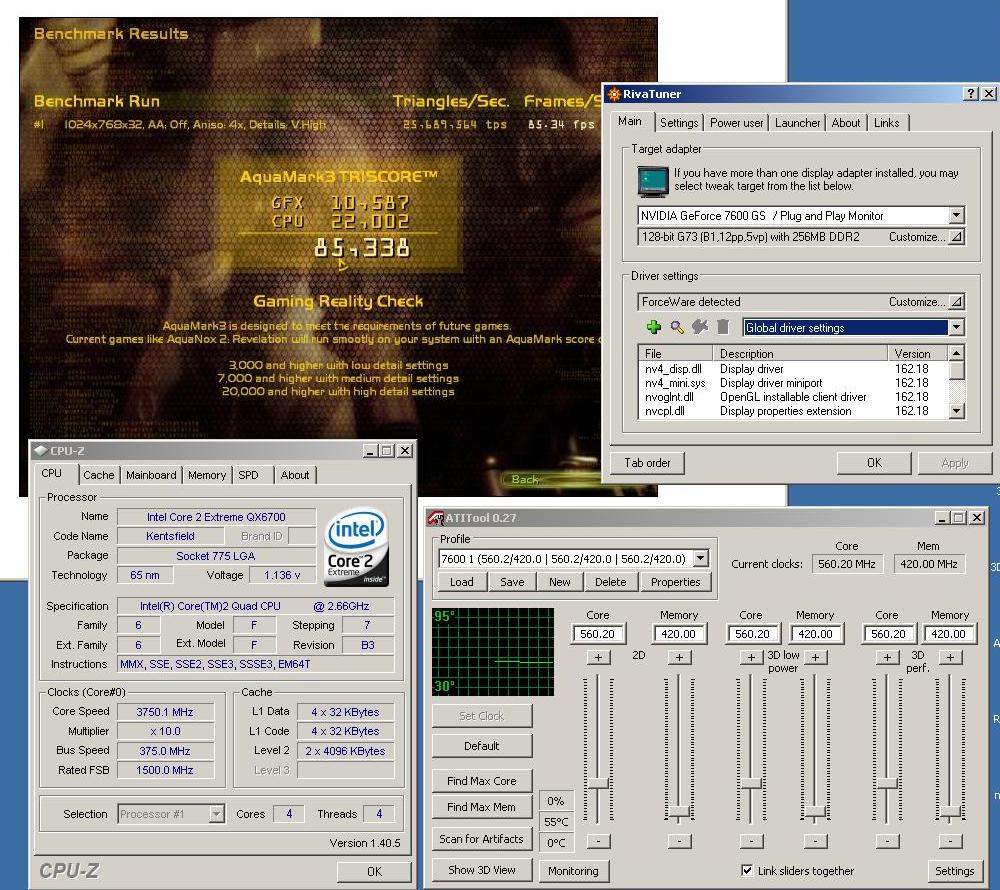The image size is (1000, 890).
Task: Click the New profile button in ATITool
Action: click(559, 582)
